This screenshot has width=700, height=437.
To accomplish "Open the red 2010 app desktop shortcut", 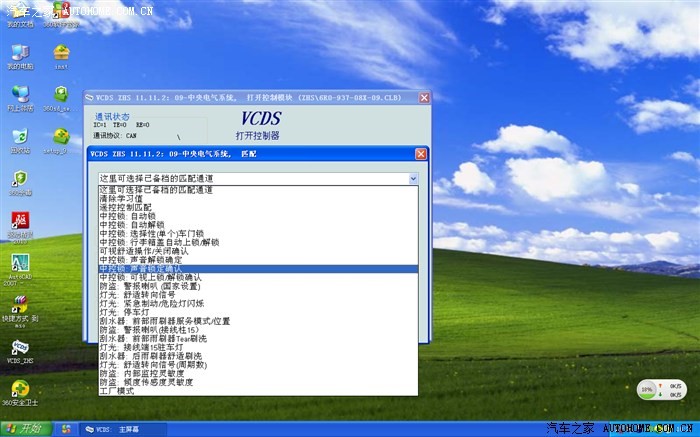I will [20, 227].
